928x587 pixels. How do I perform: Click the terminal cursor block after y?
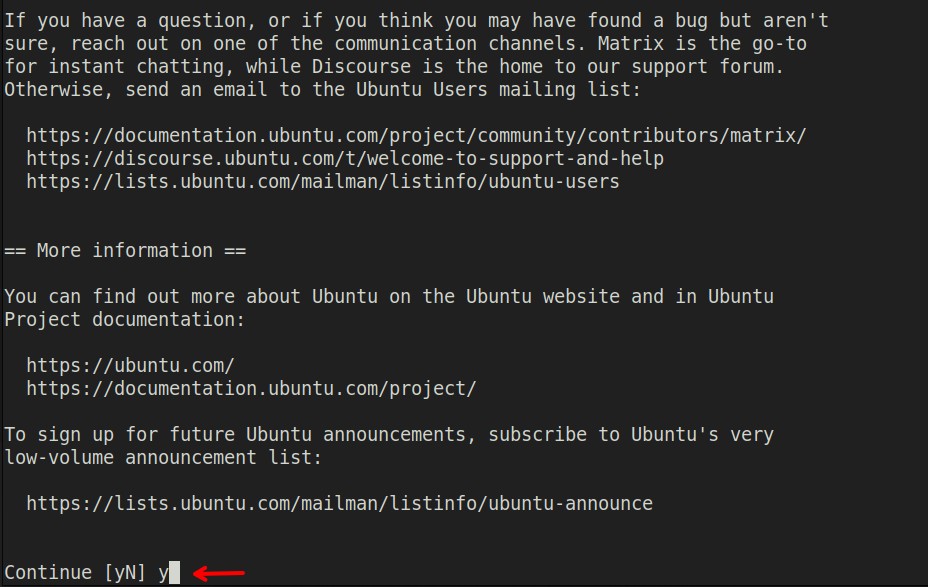coord(175,573)
